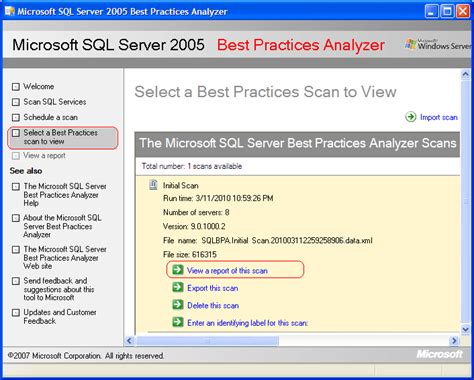
Task: Click Enter an identifying label for this scan
Action: [x=247, y=323]
